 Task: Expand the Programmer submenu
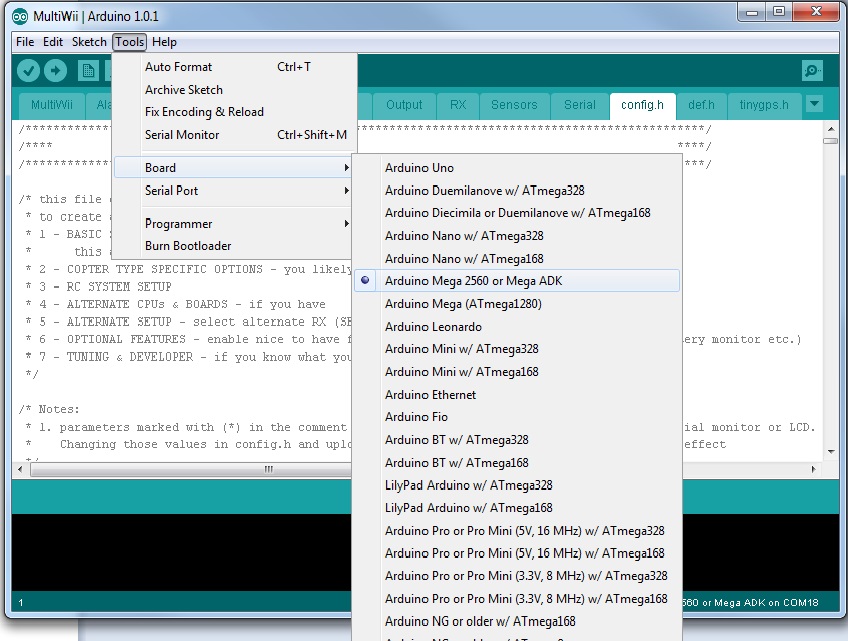point(234,223)
